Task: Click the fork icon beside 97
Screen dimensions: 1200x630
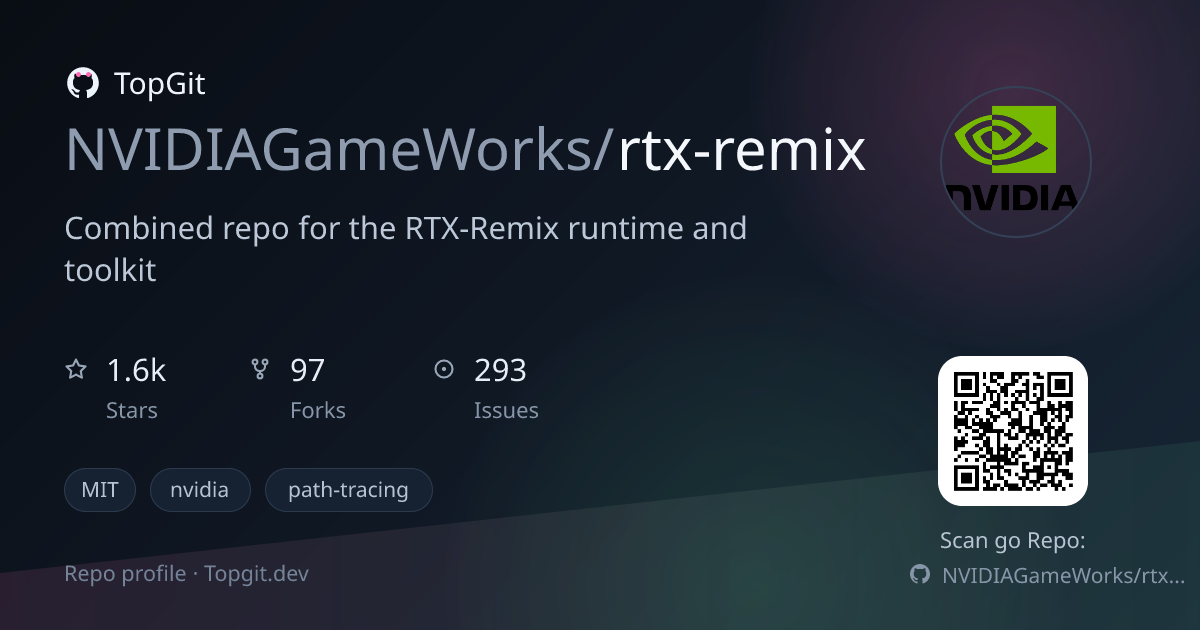Action: (x=260, y=370)
